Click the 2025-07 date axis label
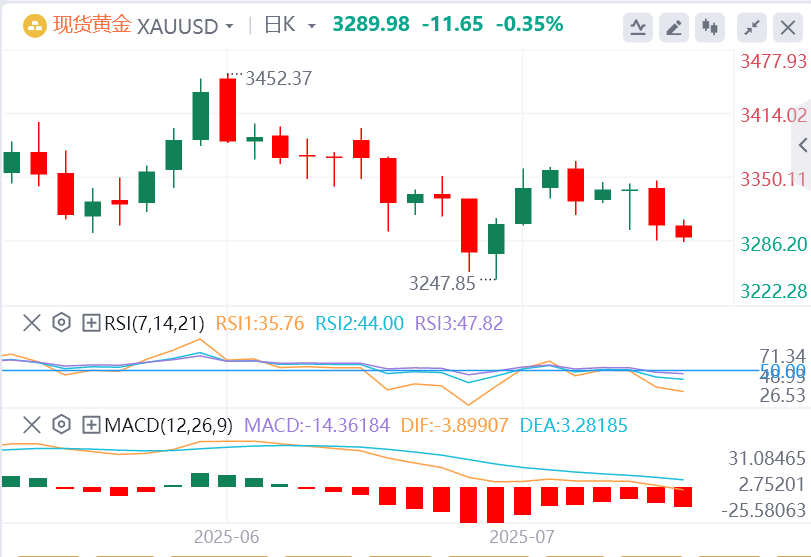 (x=521, y=537)
